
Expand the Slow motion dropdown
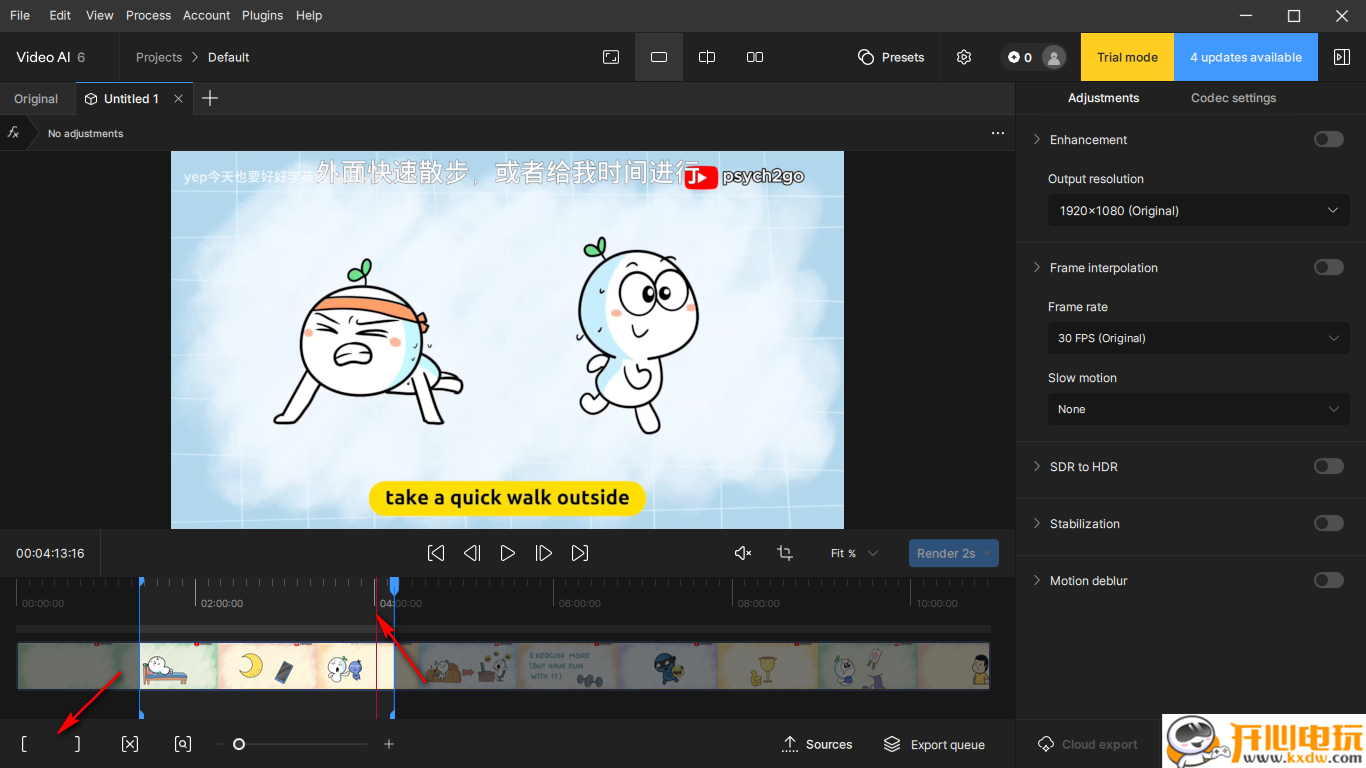(x=1198, y=409)
